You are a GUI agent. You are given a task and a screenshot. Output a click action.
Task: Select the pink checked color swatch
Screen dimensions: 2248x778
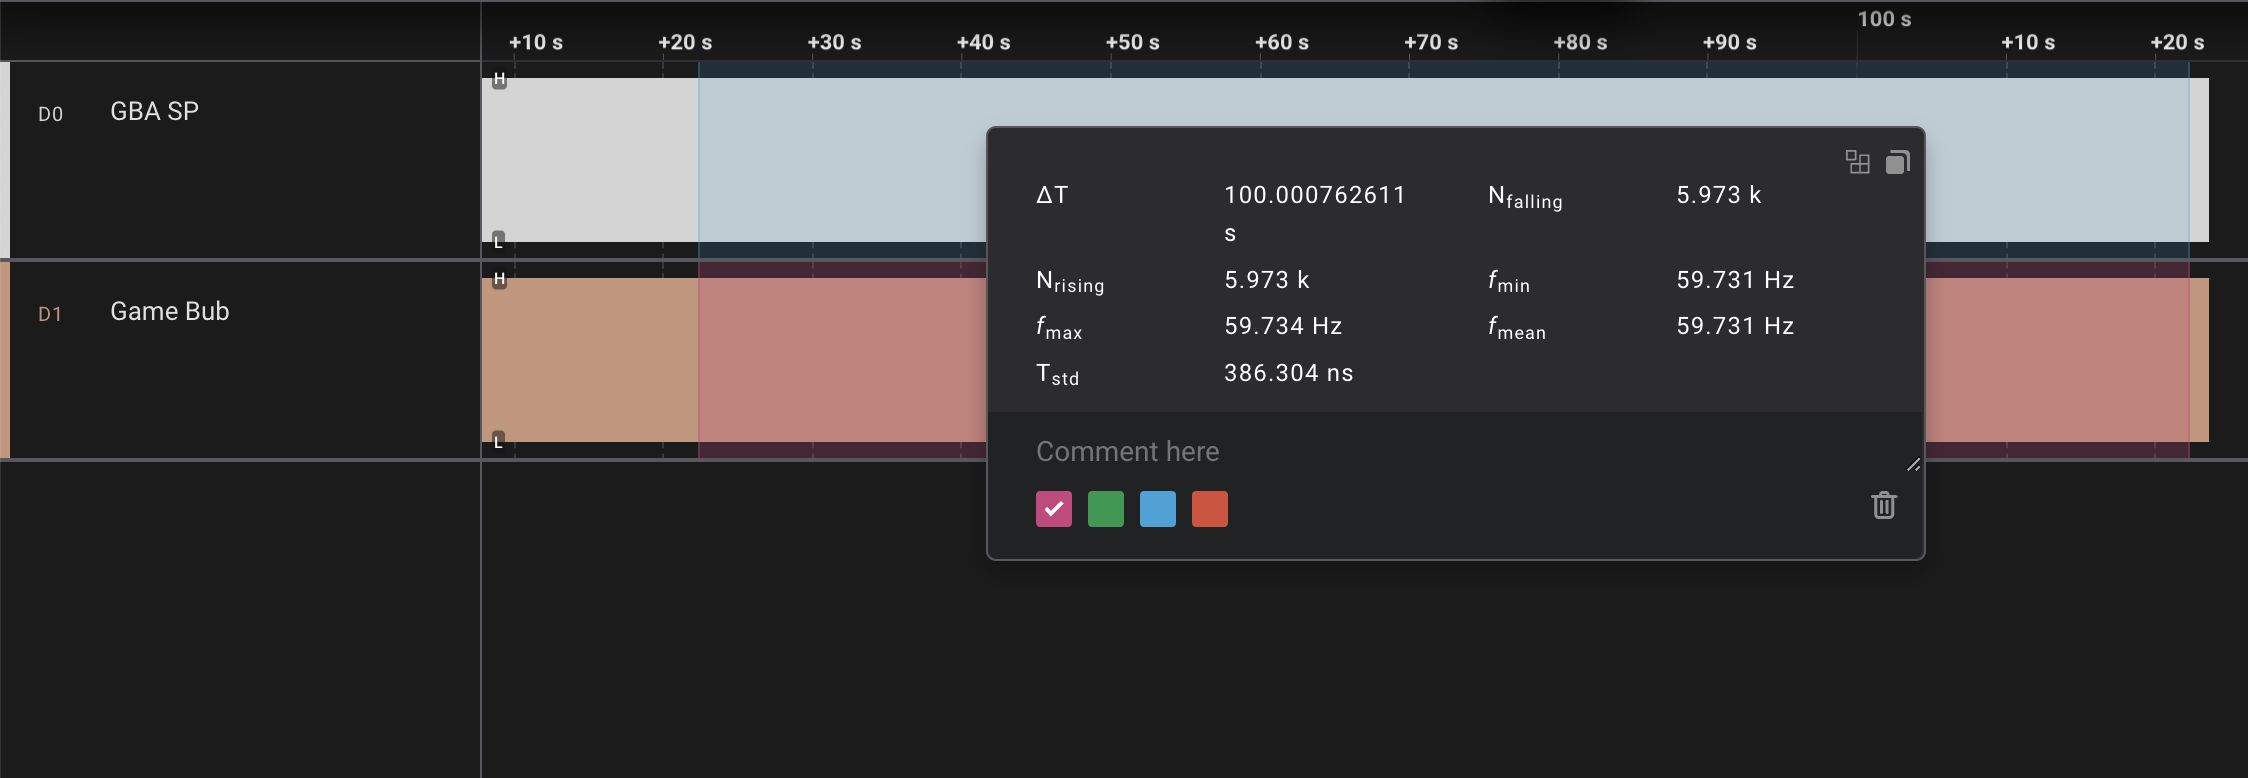click(x=1053, y=509)
